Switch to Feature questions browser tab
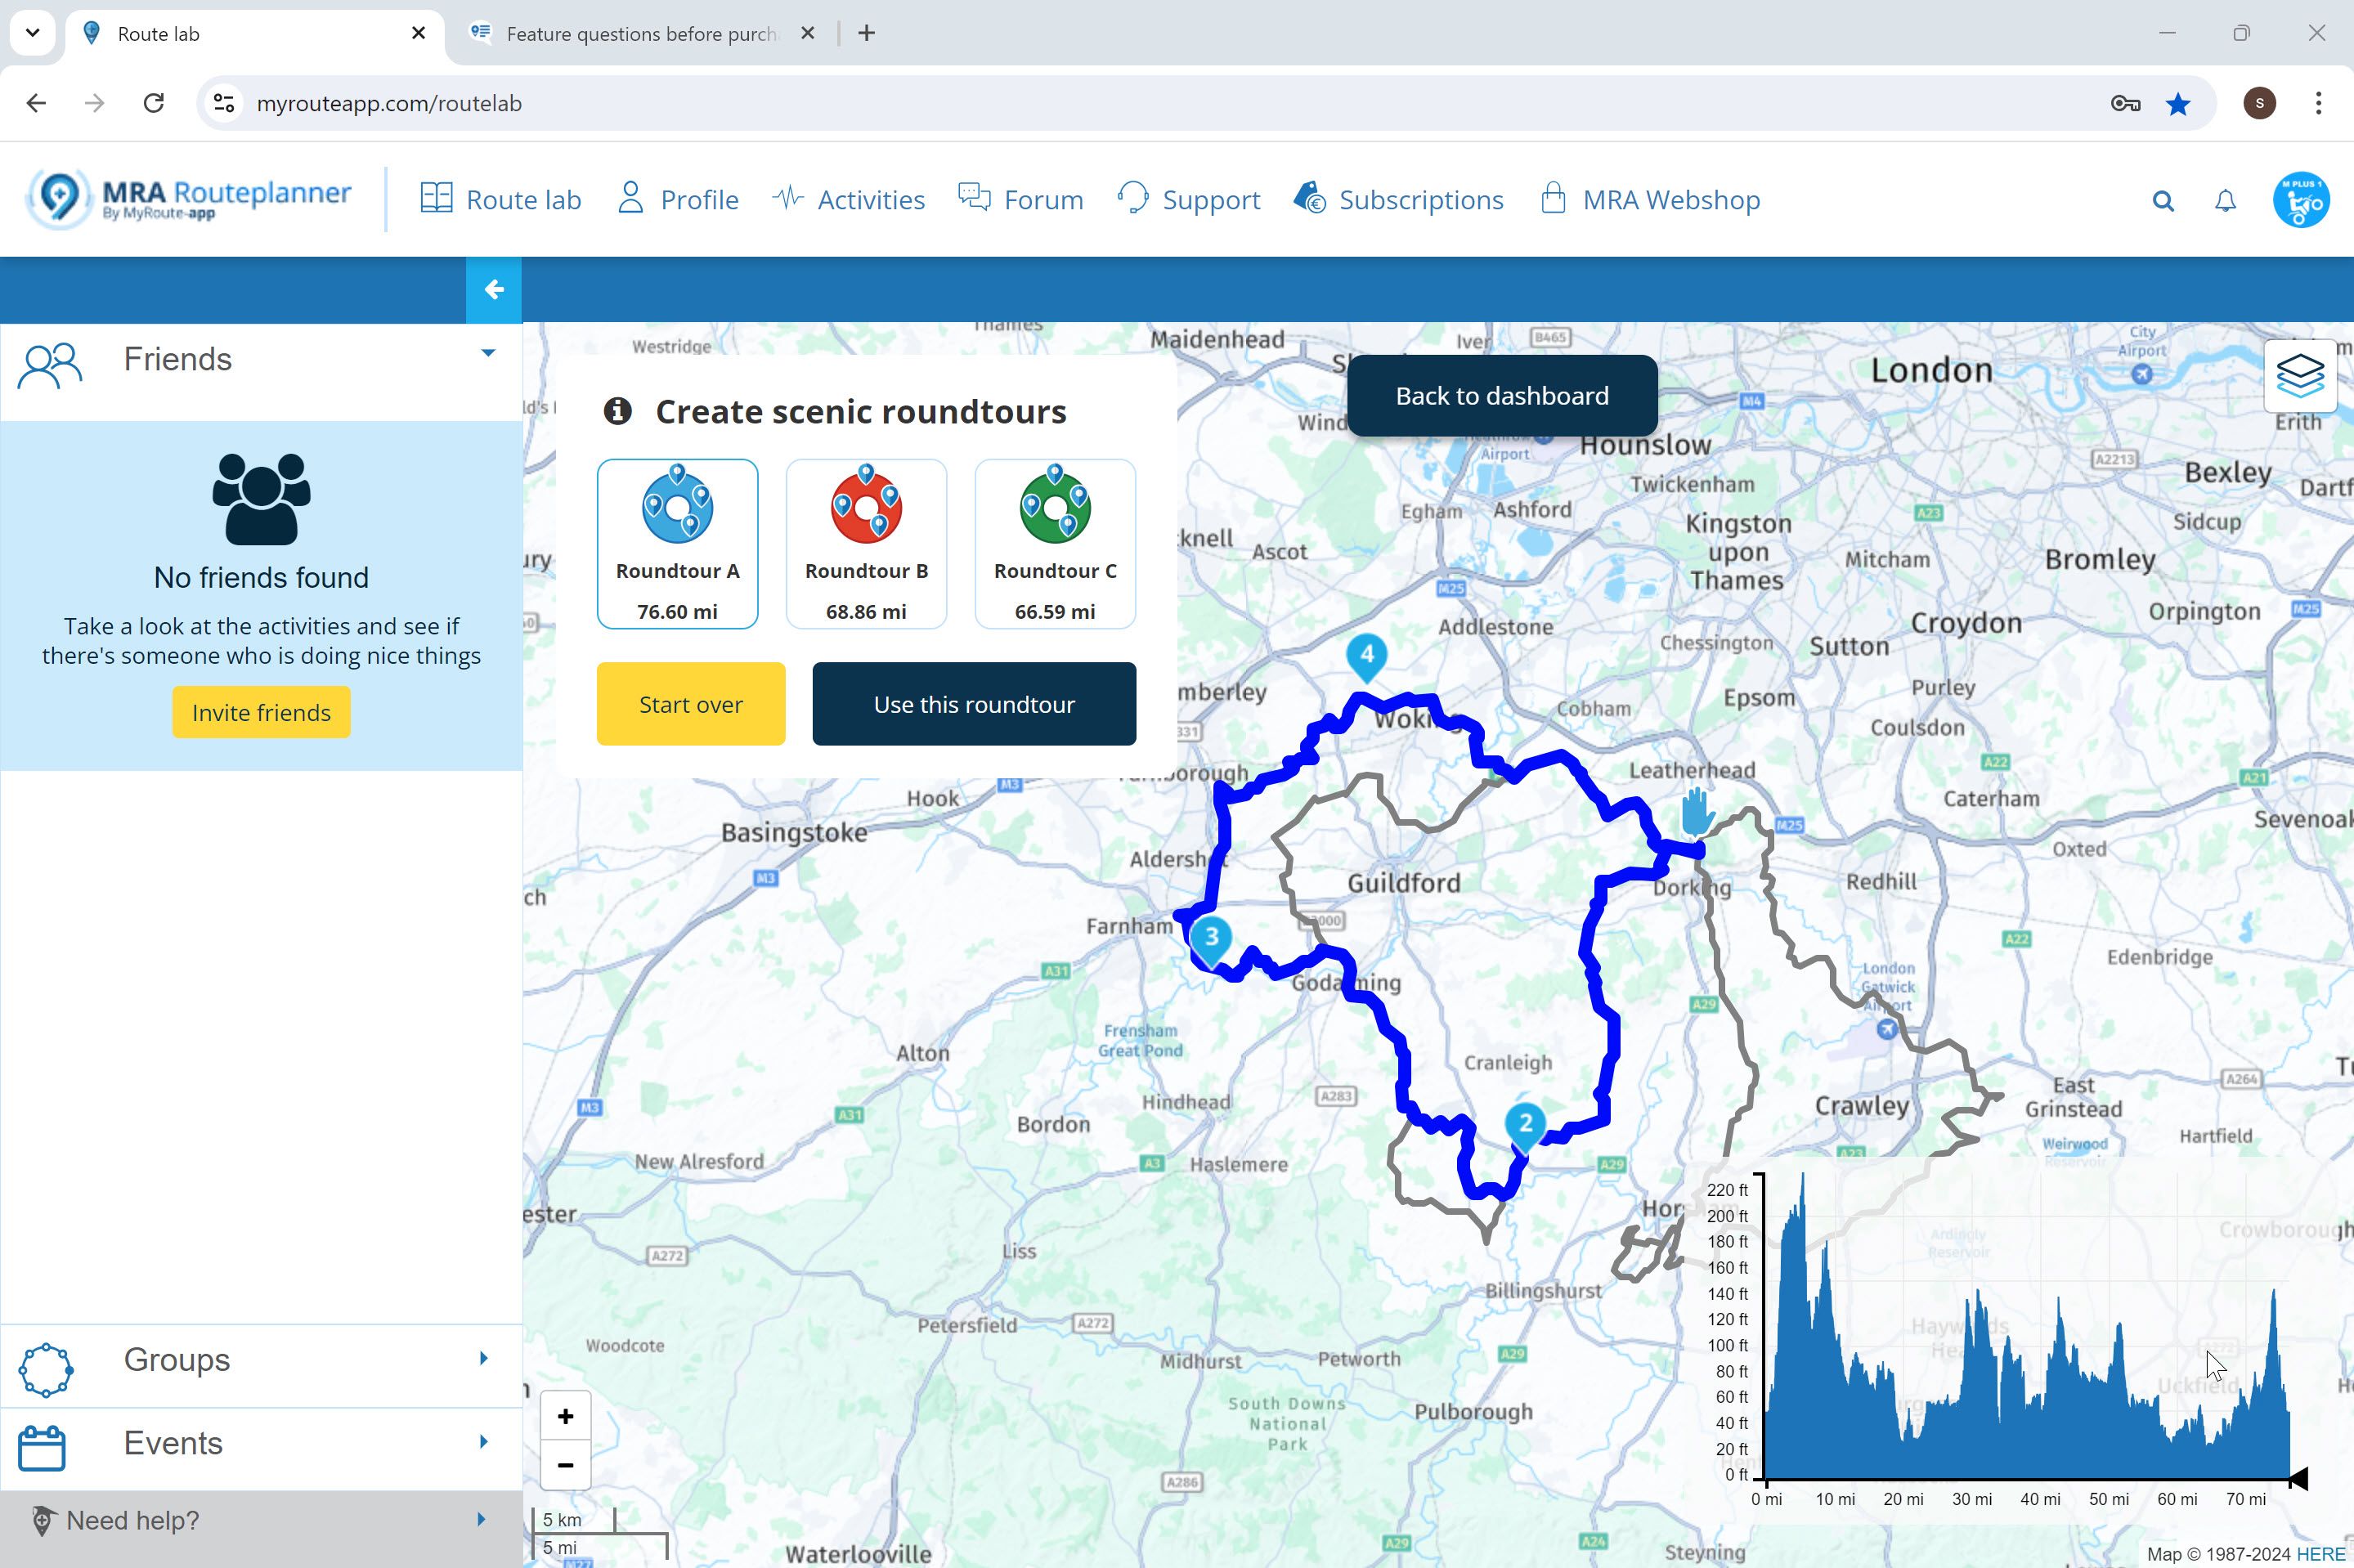2354x1568 pixels. (x=641, y=34)
